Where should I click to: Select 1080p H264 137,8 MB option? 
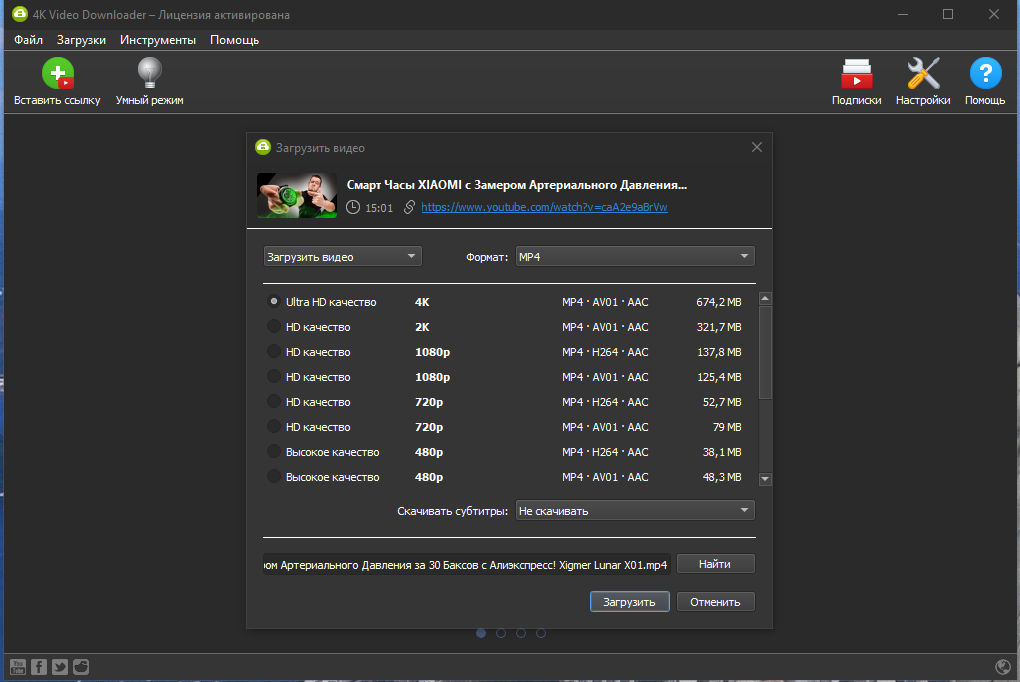[274, 352]
